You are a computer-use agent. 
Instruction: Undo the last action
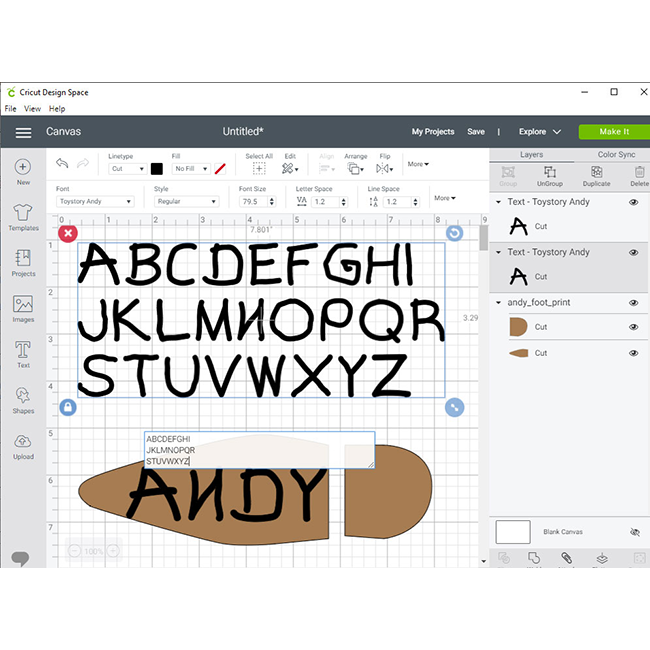62,163
